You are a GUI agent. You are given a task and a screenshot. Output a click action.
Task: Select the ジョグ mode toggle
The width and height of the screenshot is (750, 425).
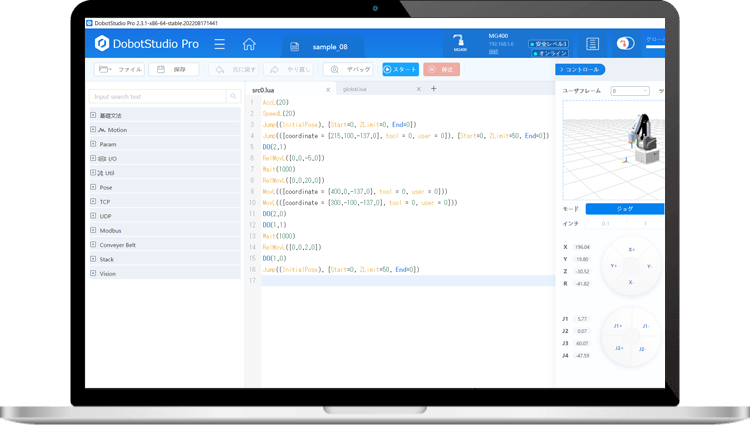[623, 208]
